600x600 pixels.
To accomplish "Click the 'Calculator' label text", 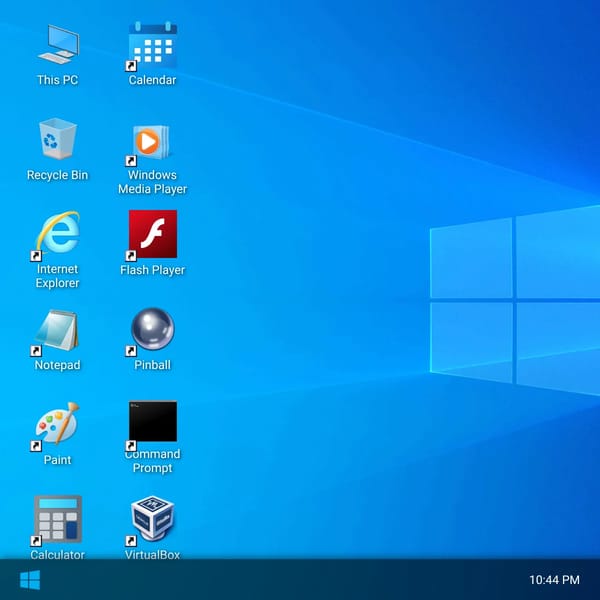I will click(57, 554).
